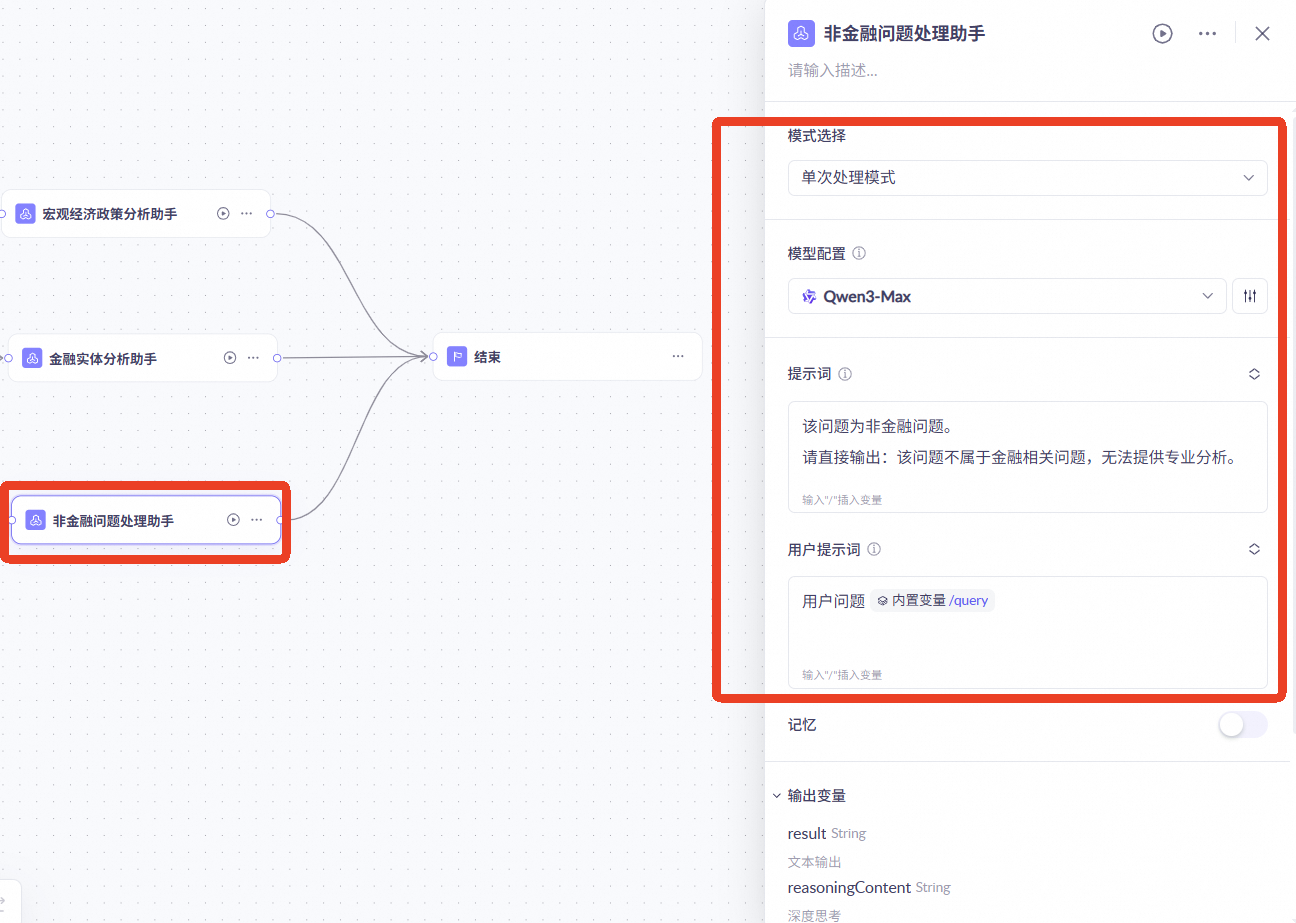The height and width of the screenshot is (923, 1296).
Task: Click into the 用户提示词 text area
Action: coord(1027,632)
